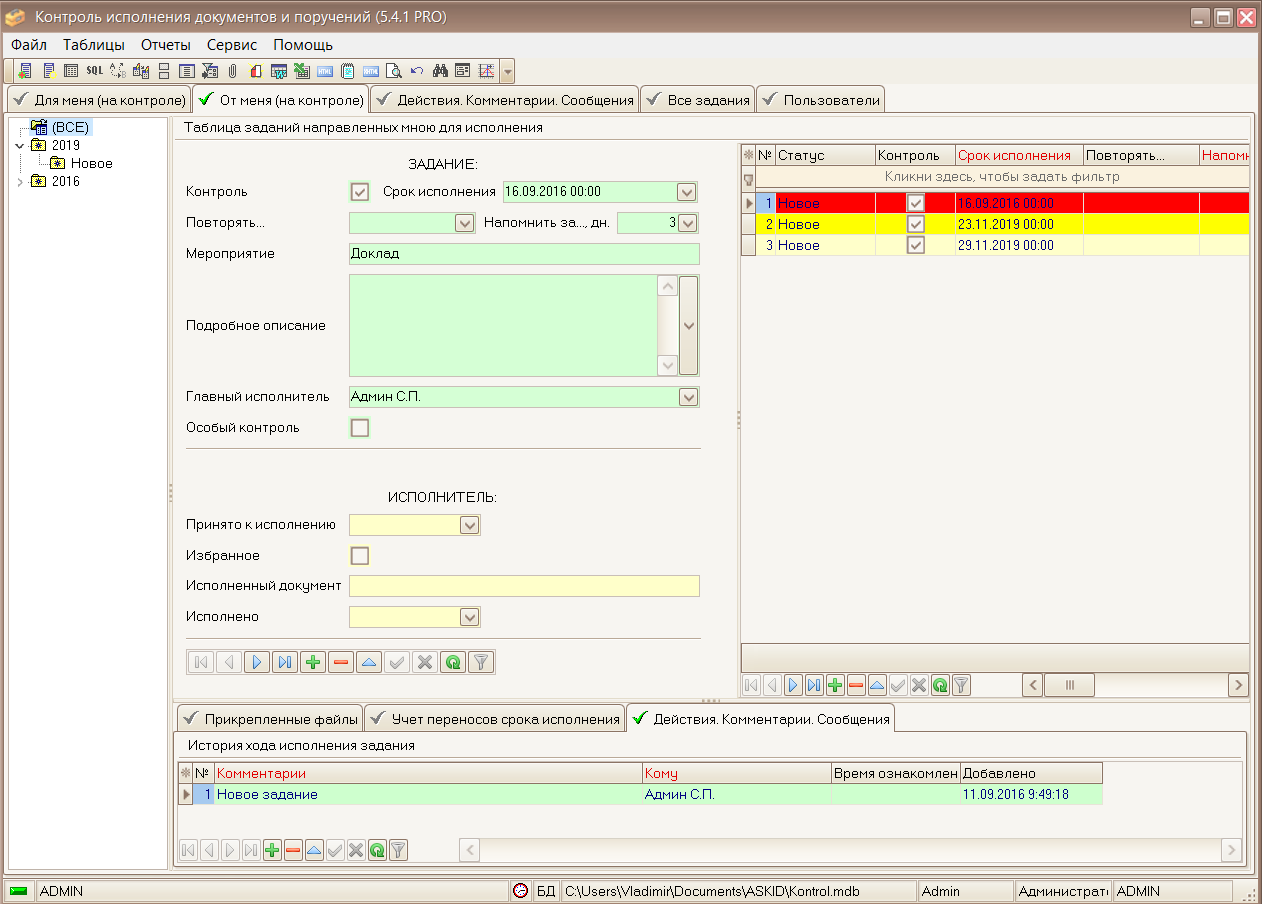
Task: Jump to last record in form navigator
Action: click(285, 662)
